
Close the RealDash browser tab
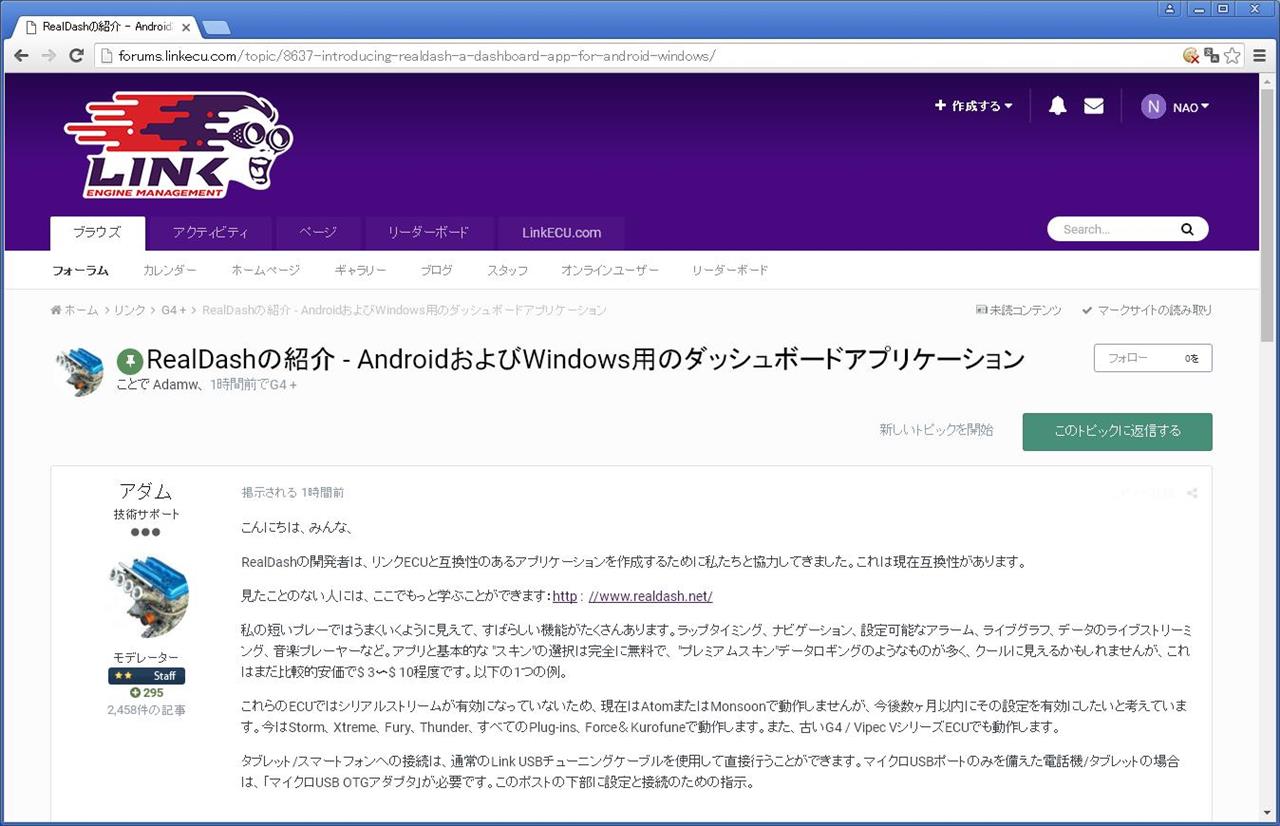tap(185, 28)
